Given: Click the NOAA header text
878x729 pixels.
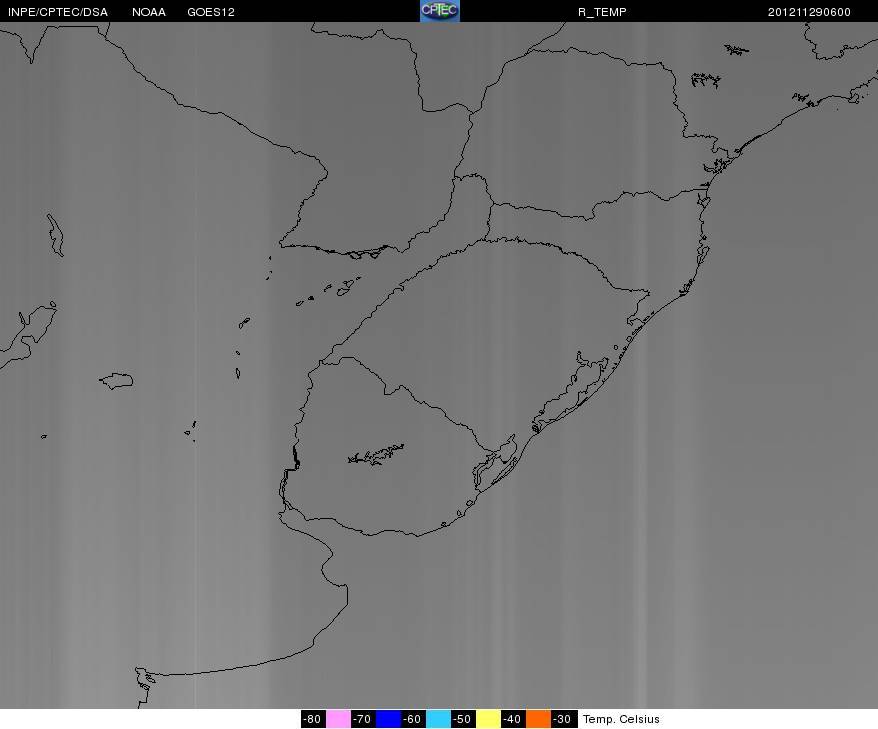Looking at the screenshot, I should tap(149, 12).
